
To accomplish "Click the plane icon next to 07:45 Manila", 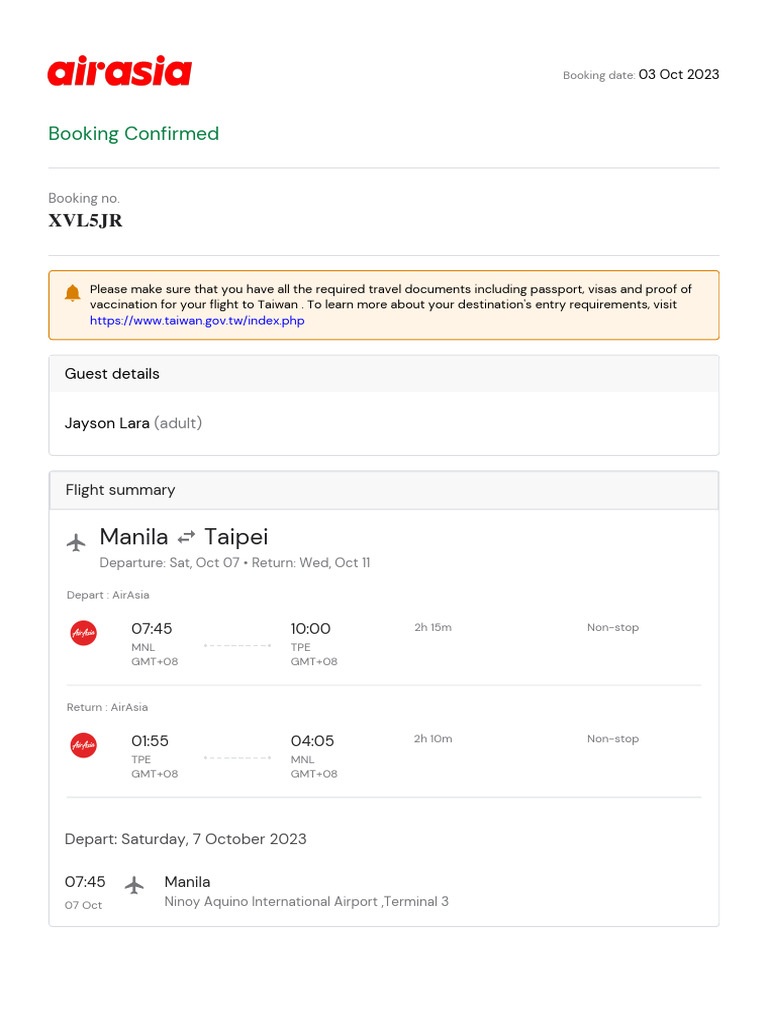I will 135,886.
